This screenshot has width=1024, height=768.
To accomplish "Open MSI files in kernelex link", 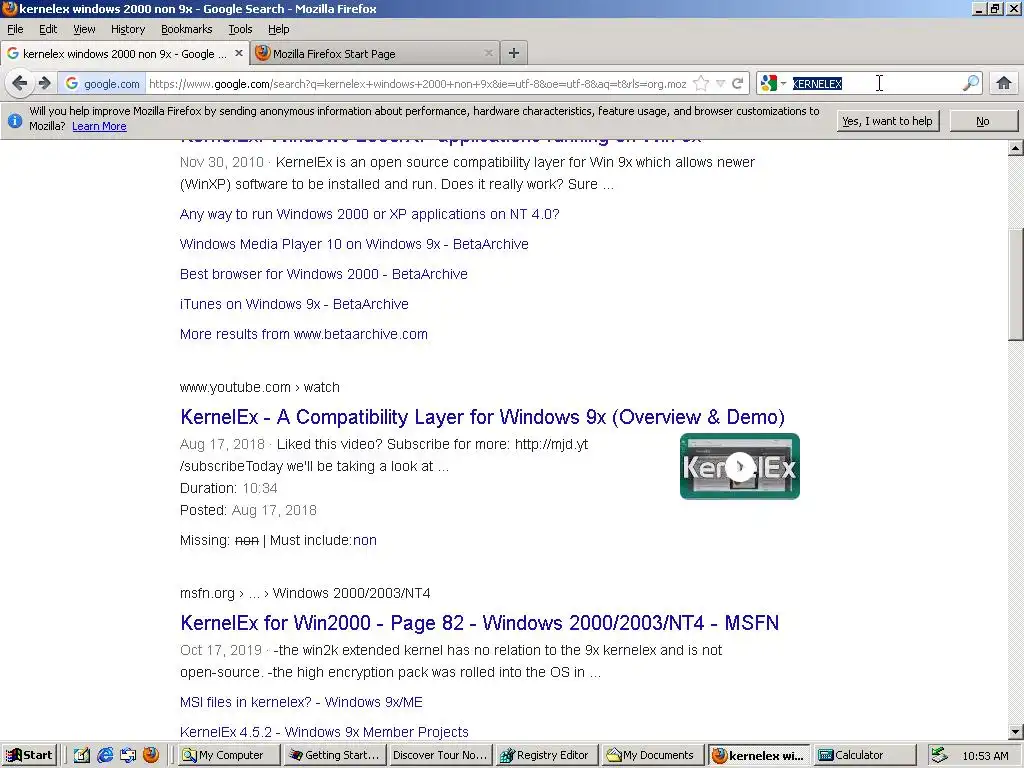I will (301, 702).
